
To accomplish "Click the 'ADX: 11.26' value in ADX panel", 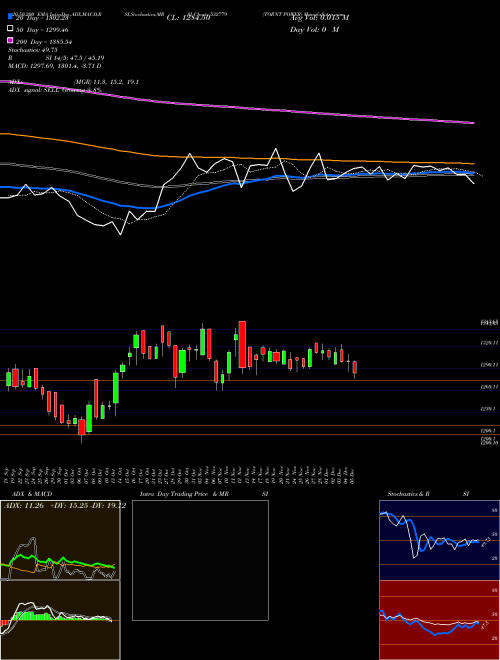I will tap(24, 506).
